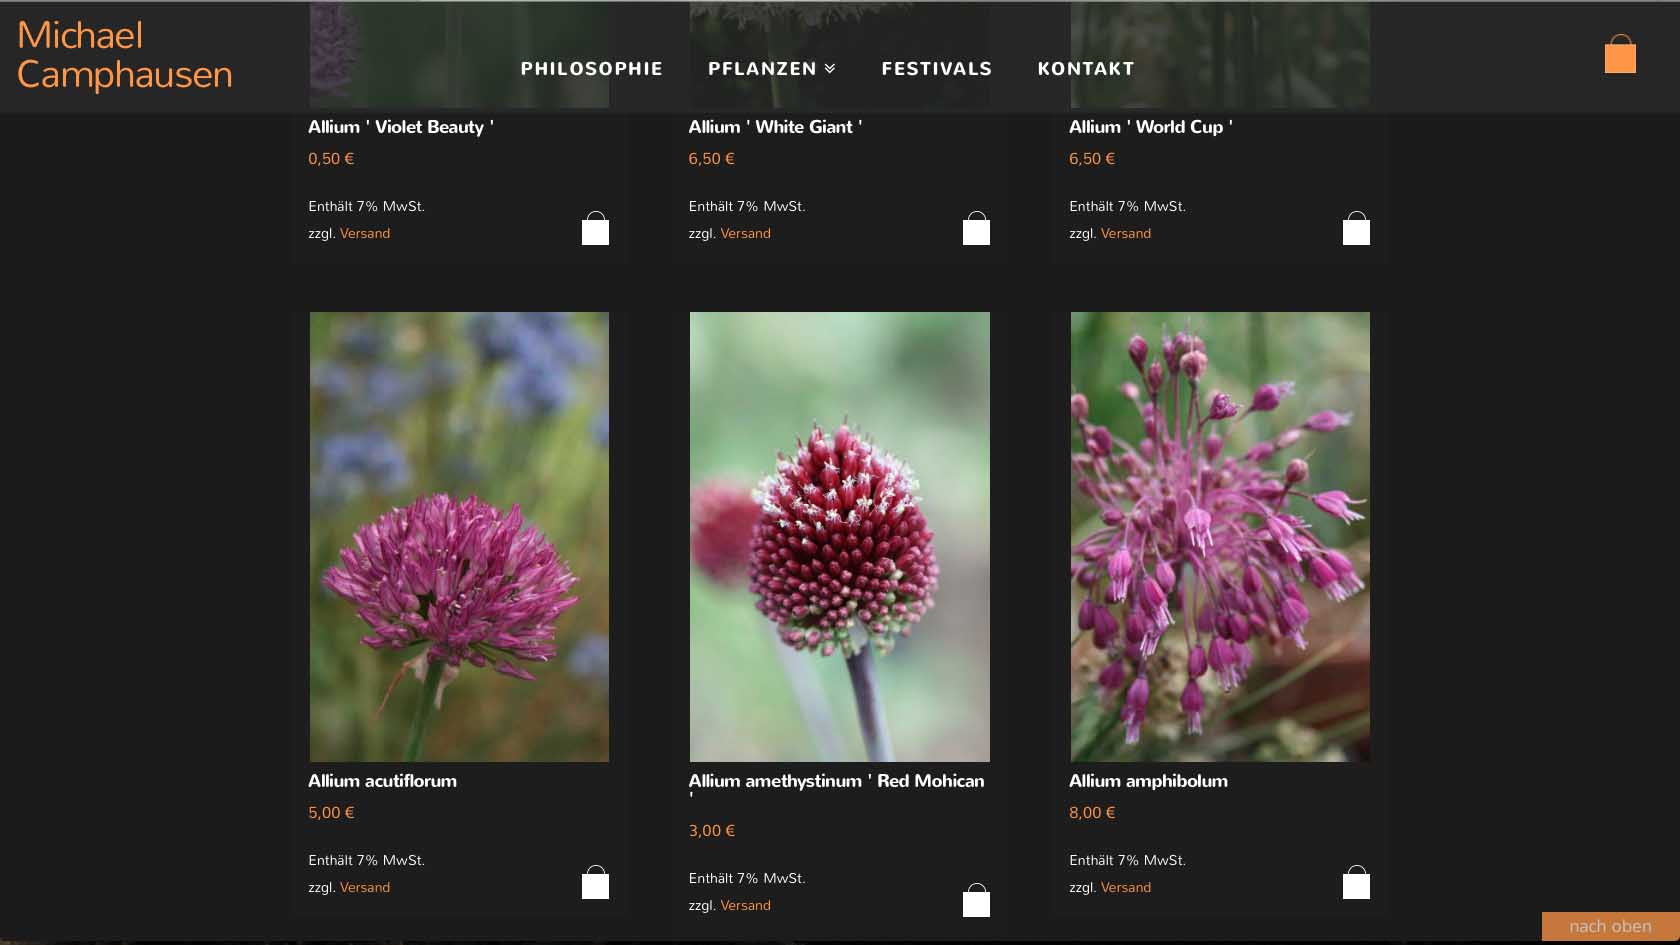Open Versand link under Allium acutiflorum

click(365, 887)
